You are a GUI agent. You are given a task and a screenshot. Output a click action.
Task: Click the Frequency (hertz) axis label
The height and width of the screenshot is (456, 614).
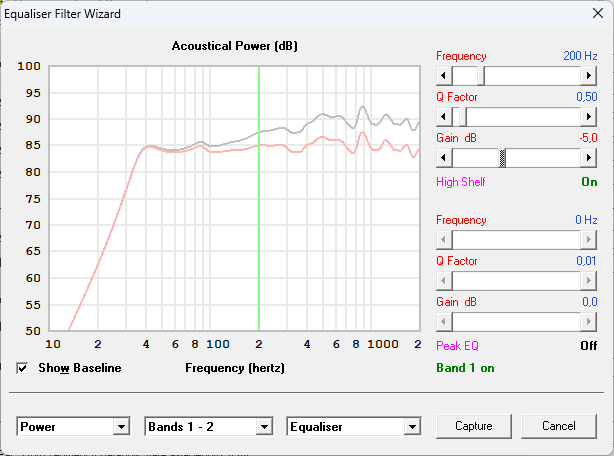pyautogui.click(x=235, y=368)
